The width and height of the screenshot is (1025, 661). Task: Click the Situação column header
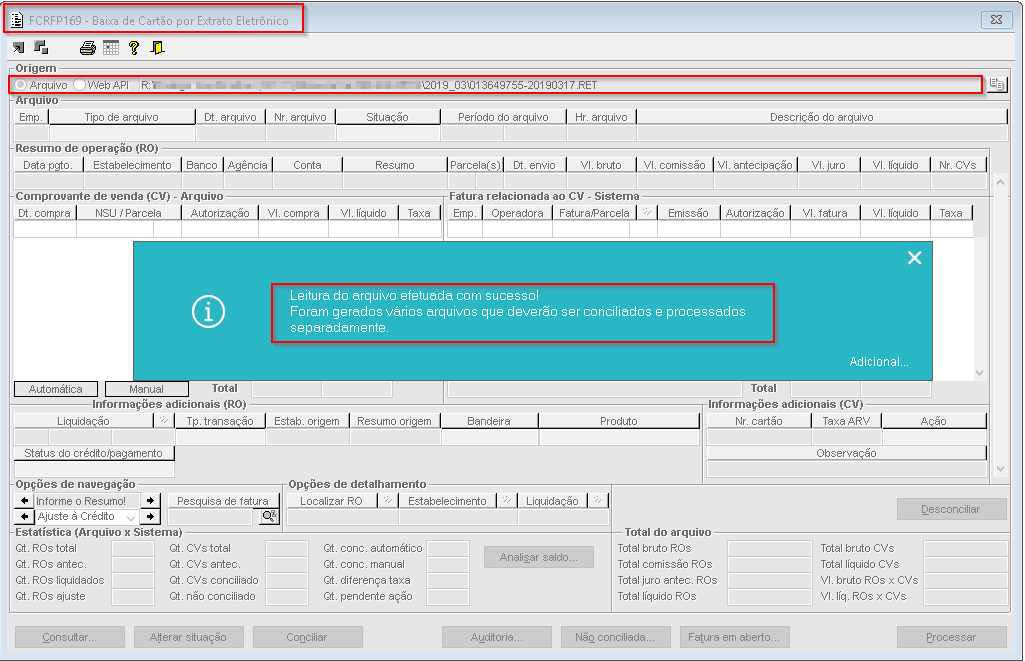tap(388, 117)
